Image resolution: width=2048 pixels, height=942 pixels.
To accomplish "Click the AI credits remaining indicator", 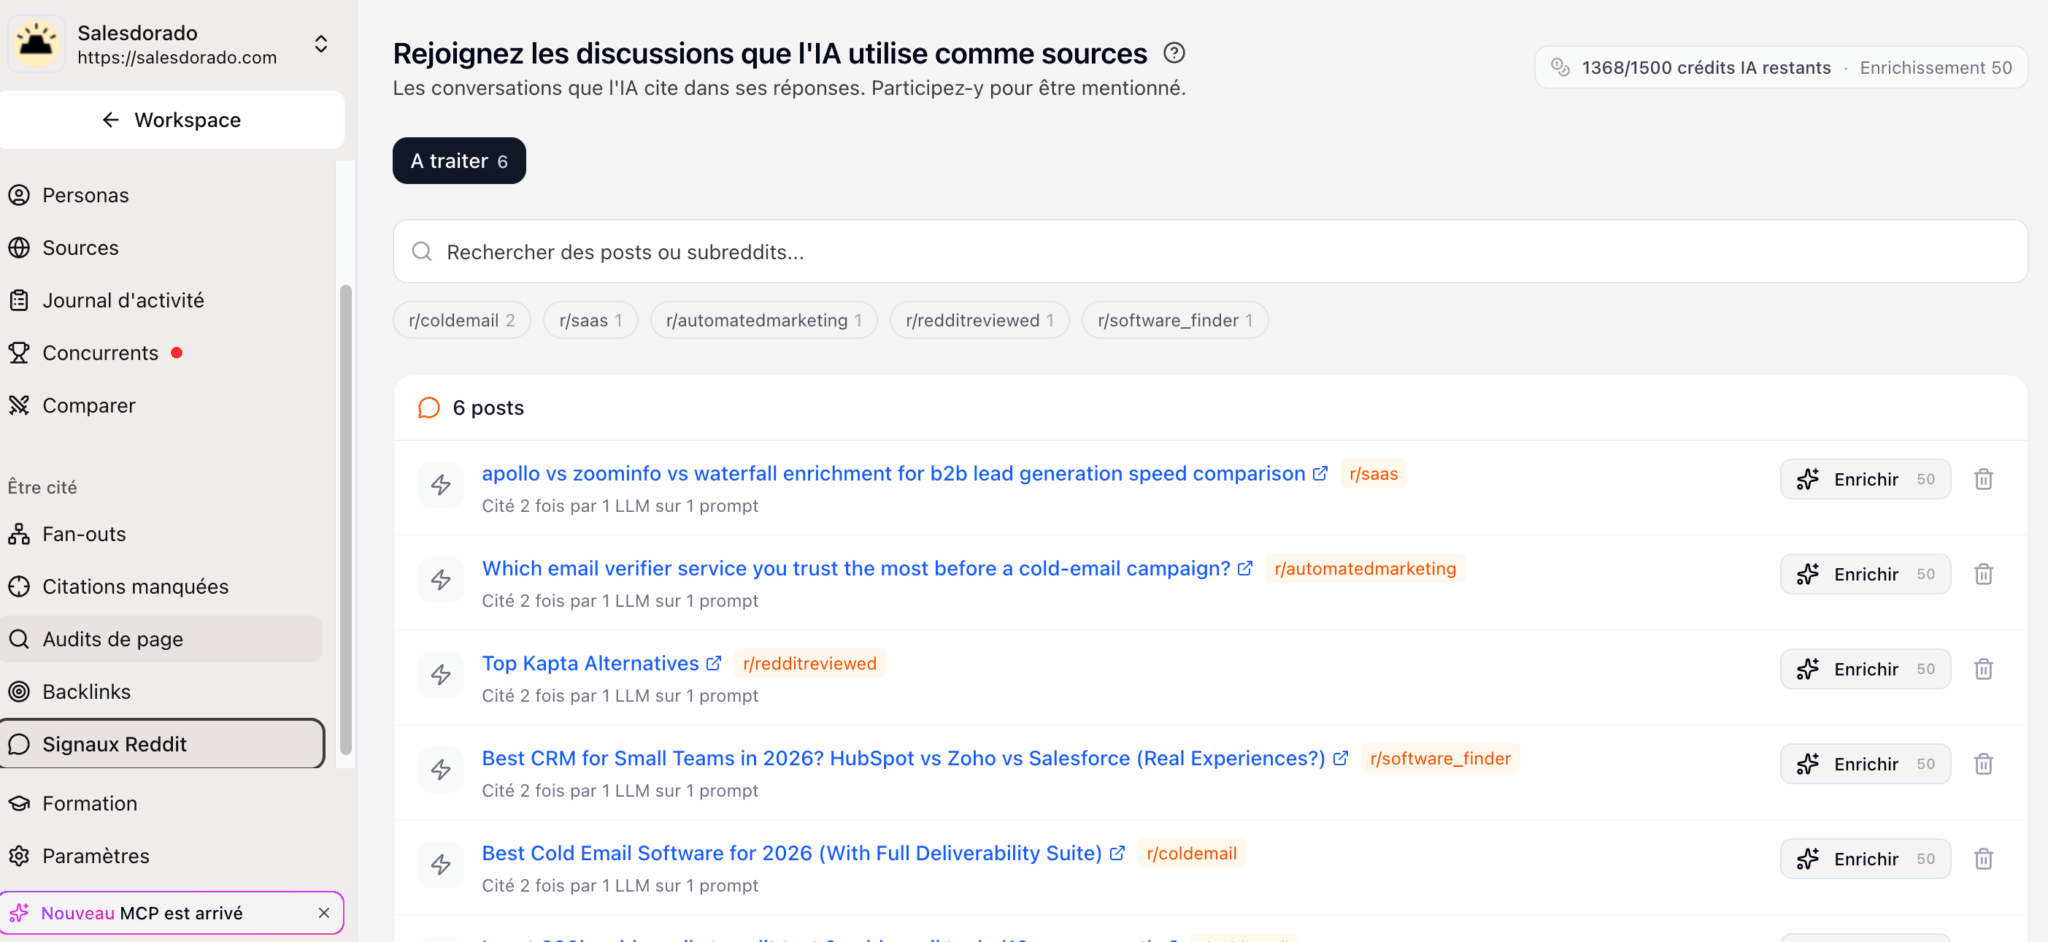I will tap(1781, 68).
